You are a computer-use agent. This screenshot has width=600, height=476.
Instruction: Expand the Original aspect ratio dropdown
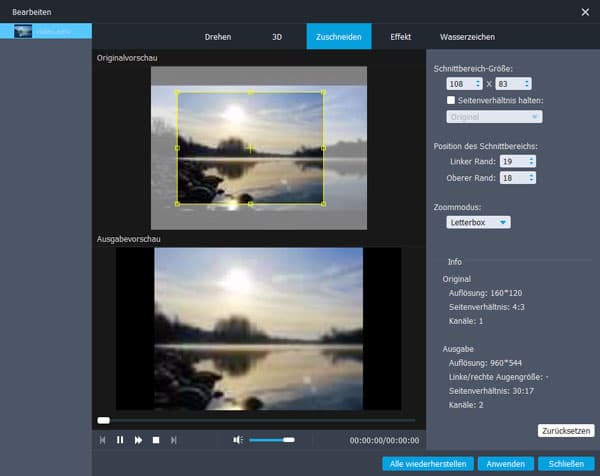click(495, 117)
